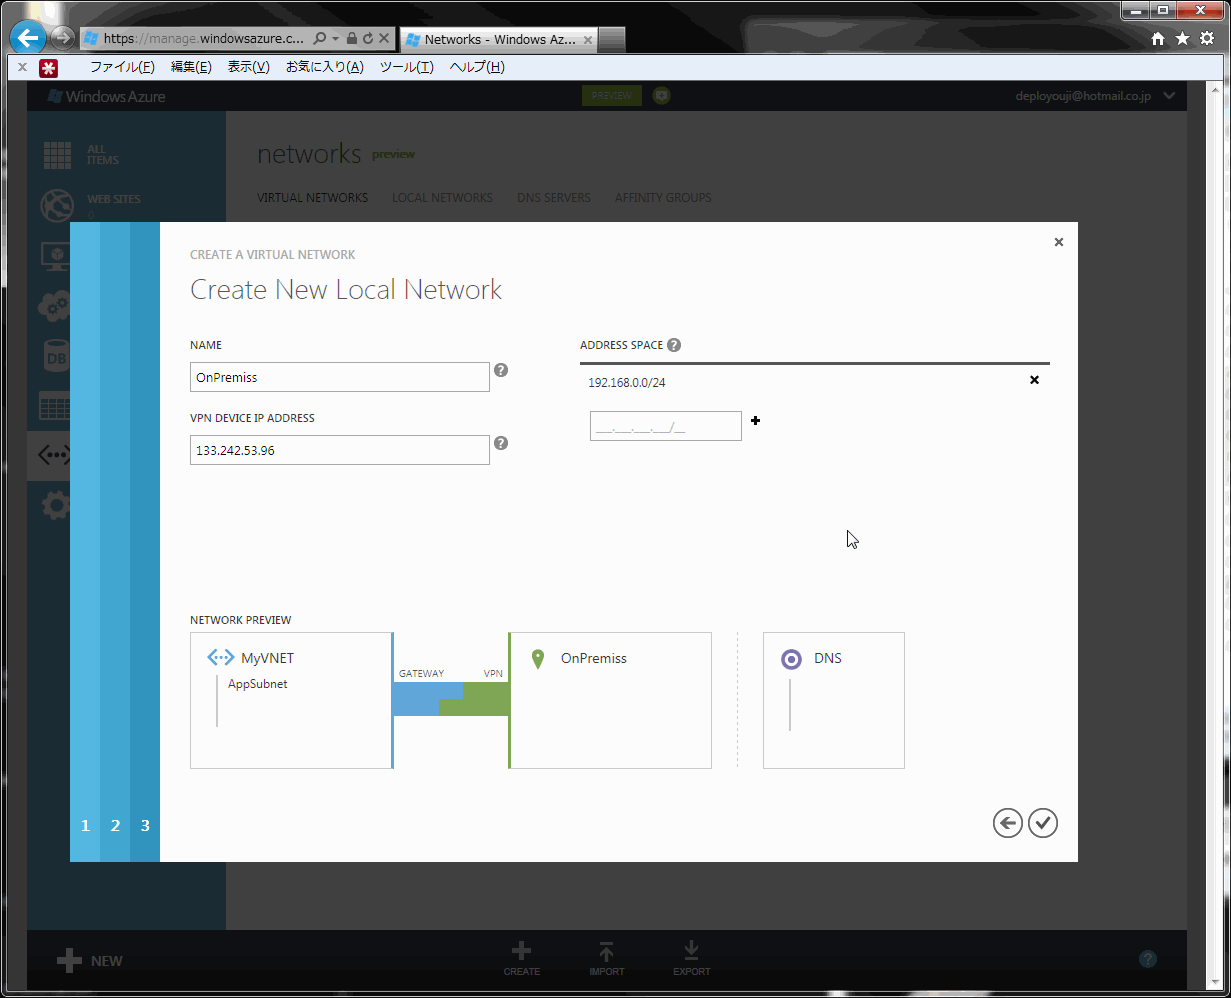Click the empty address space input box
The image size is (1231, 998).
pyautogui.click(x=666, y=426)
